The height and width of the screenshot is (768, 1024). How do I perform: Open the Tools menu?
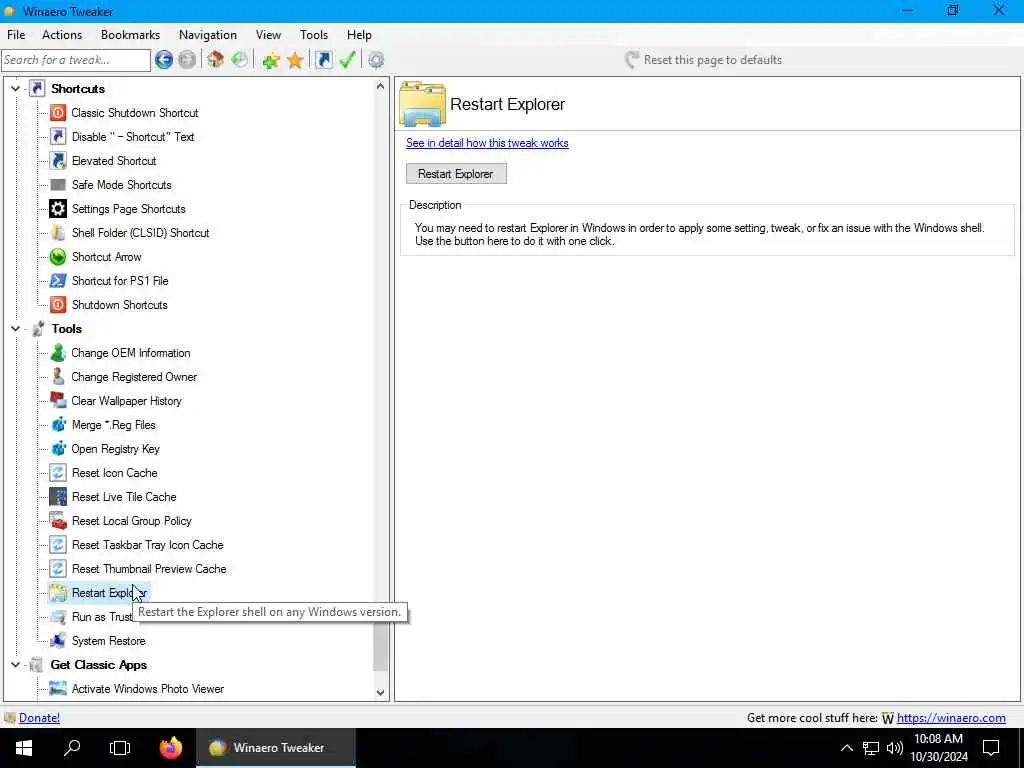click(x=314, y=35)
